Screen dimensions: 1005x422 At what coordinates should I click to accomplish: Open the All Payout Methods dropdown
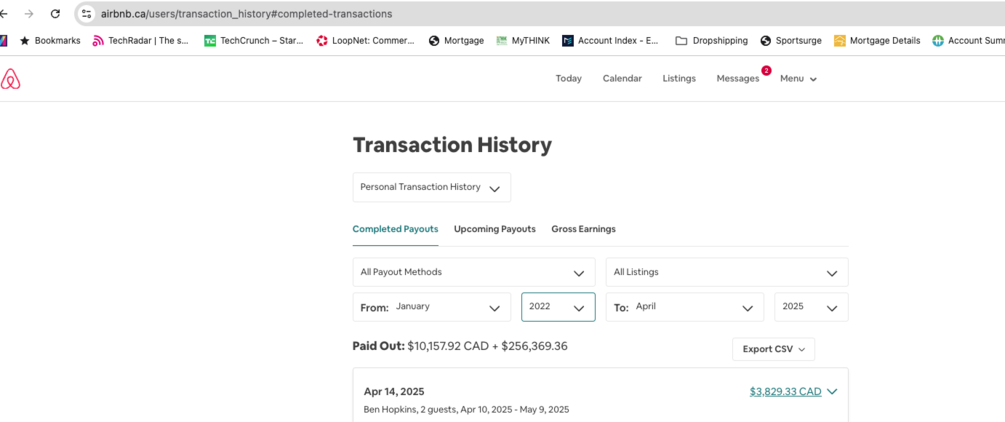(473, 272)
